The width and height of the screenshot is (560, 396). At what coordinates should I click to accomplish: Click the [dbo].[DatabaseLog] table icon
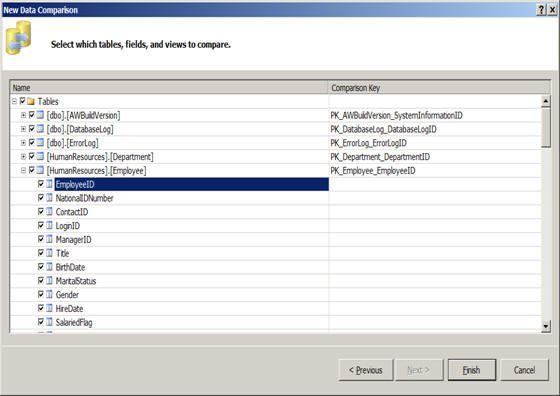click(40, 129)
